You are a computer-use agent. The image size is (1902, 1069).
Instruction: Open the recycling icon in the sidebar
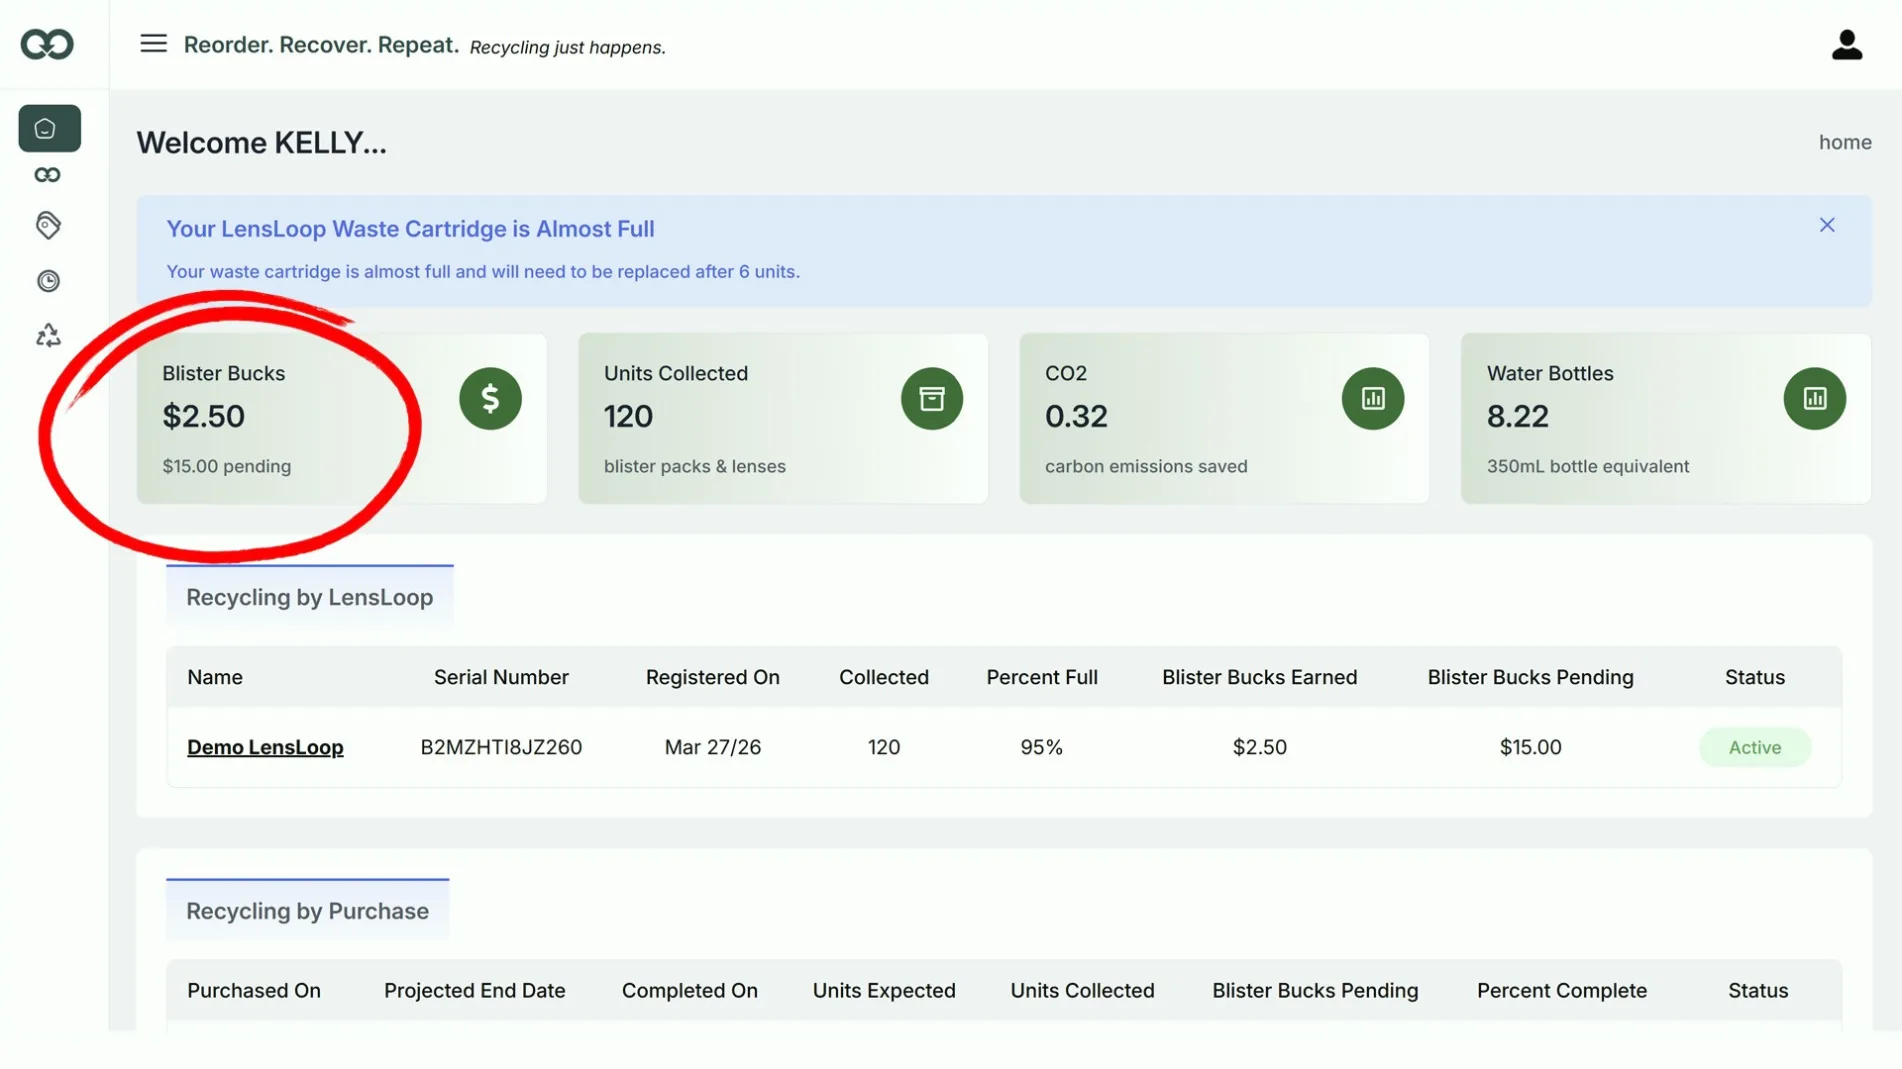[x=48, y=336]
